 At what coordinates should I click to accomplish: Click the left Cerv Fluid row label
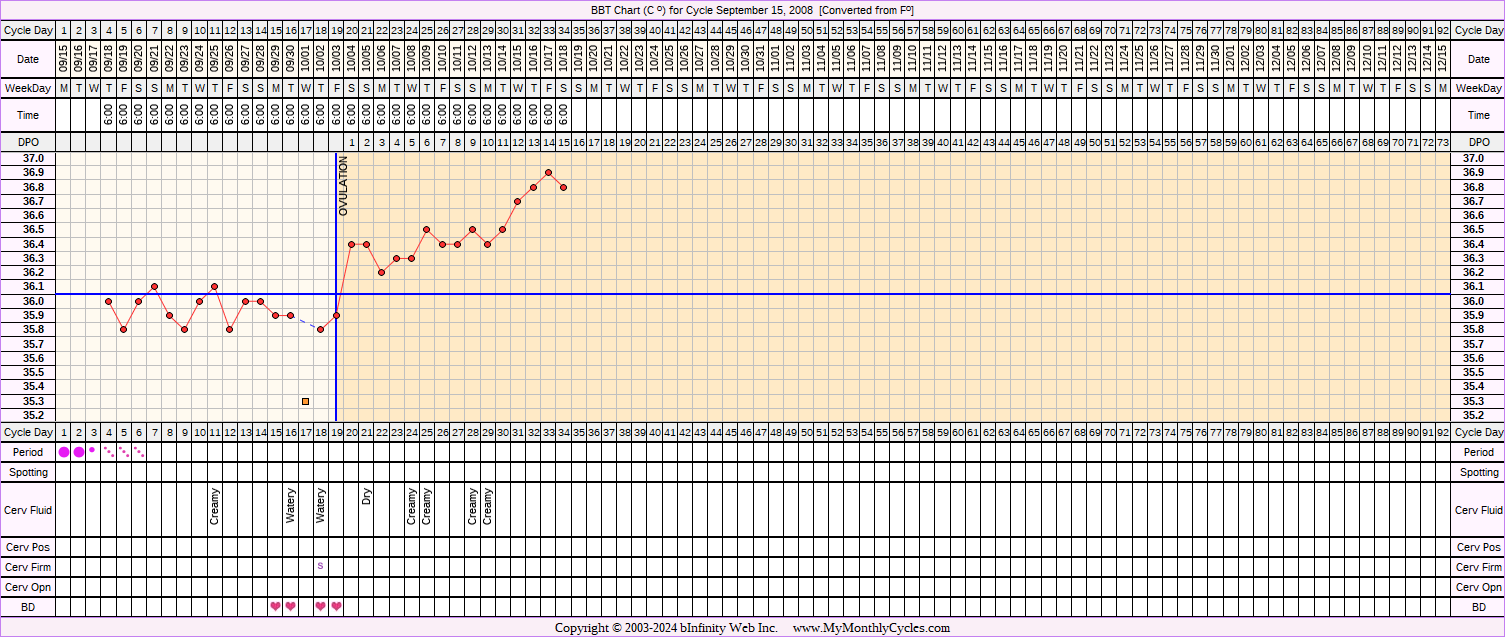tap(28, 510)
